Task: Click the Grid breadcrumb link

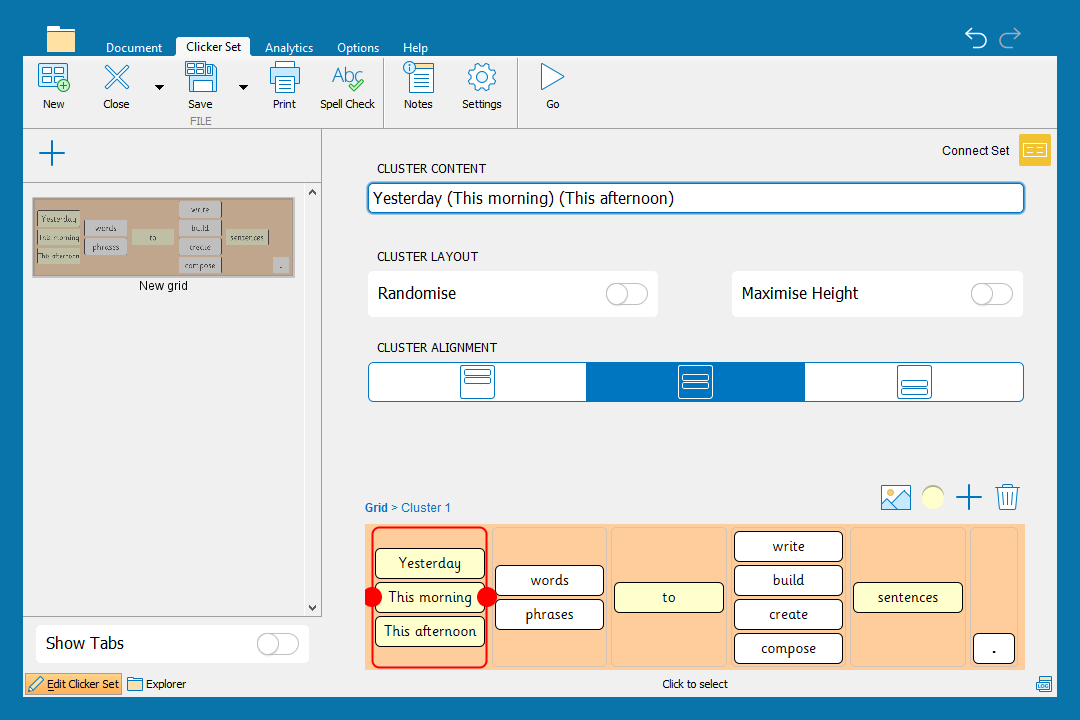Action: click(376, 508)
